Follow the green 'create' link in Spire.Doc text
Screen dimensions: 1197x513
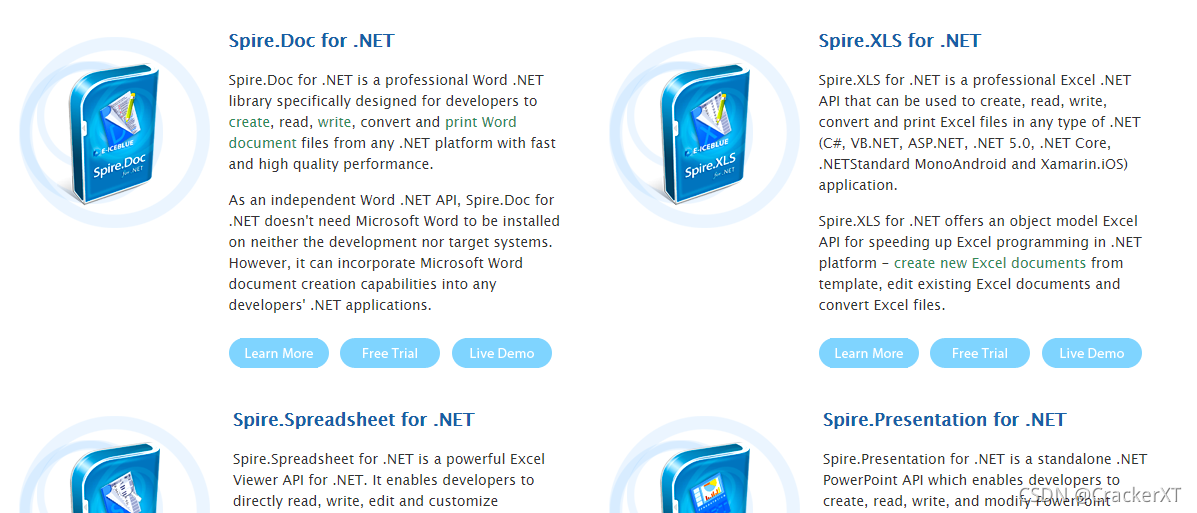pyautogui.click(x=249, y=122)
